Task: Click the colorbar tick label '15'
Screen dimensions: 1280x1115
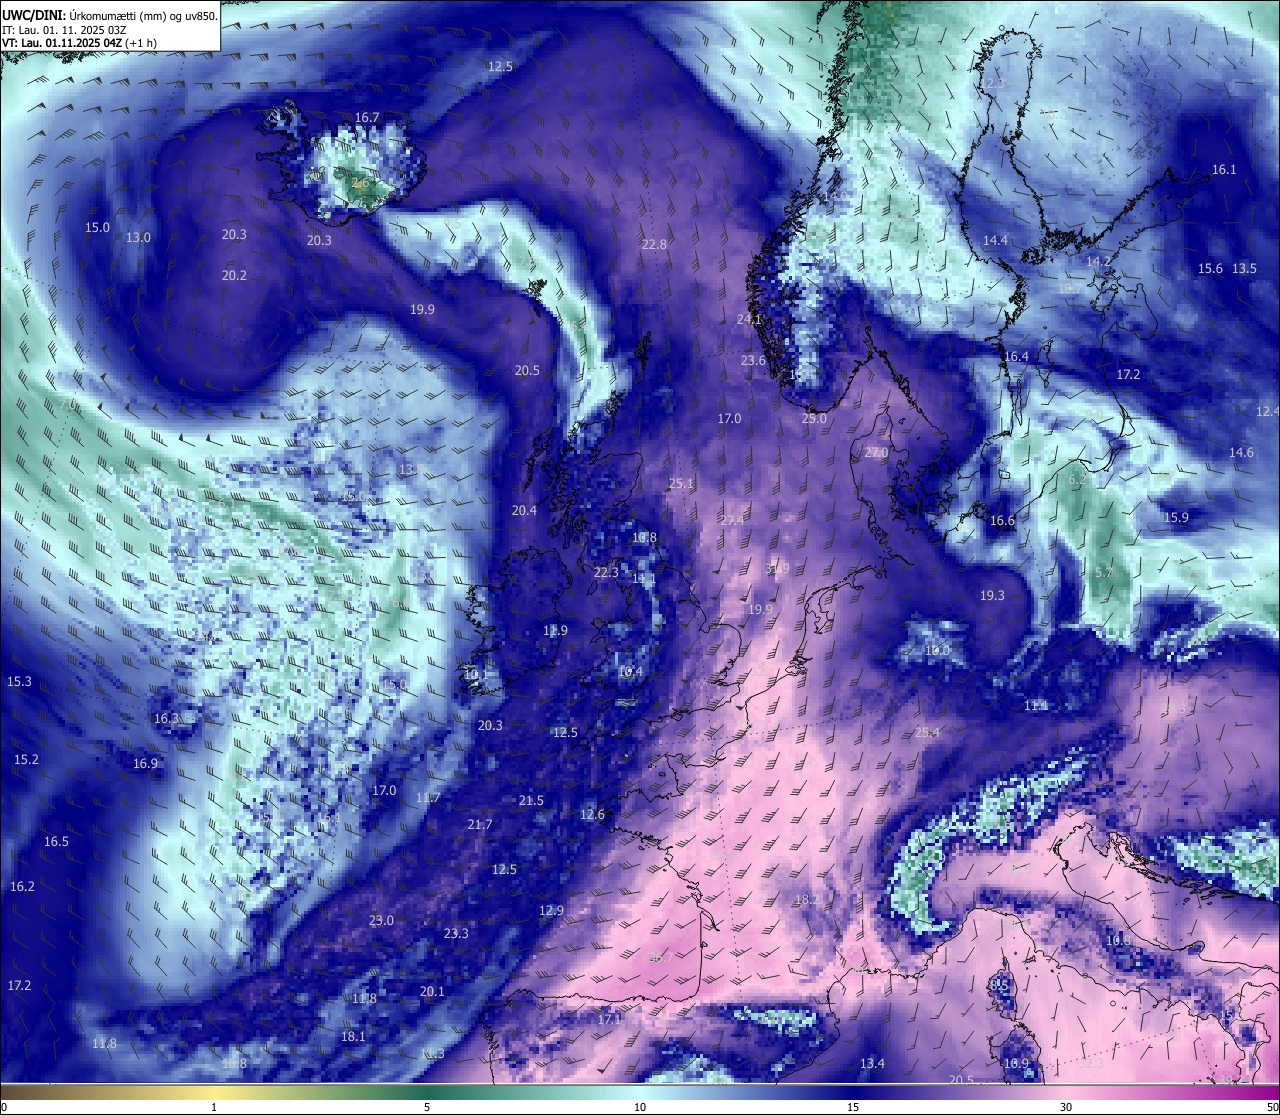Action: click(853, 1107)
